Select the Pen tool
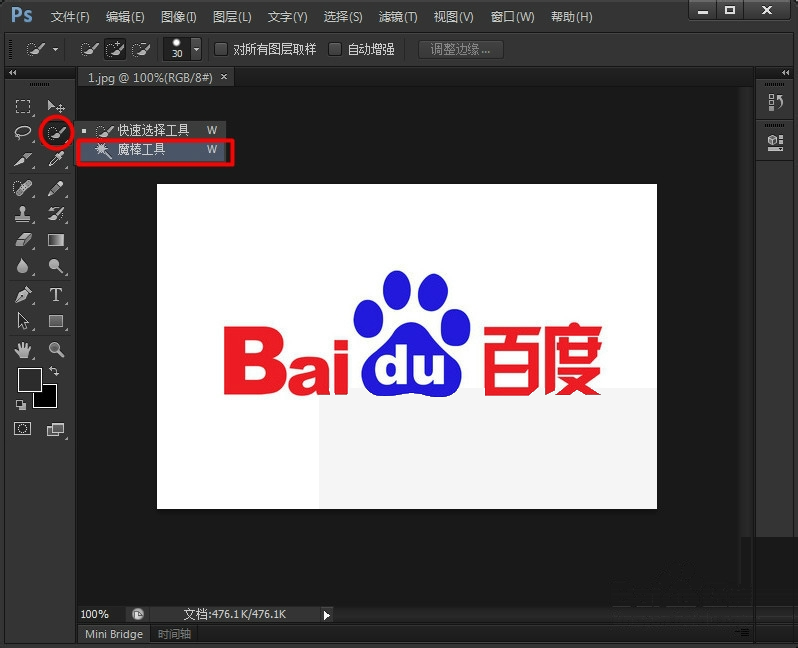798x648 pixels. [x=23, y=295]
